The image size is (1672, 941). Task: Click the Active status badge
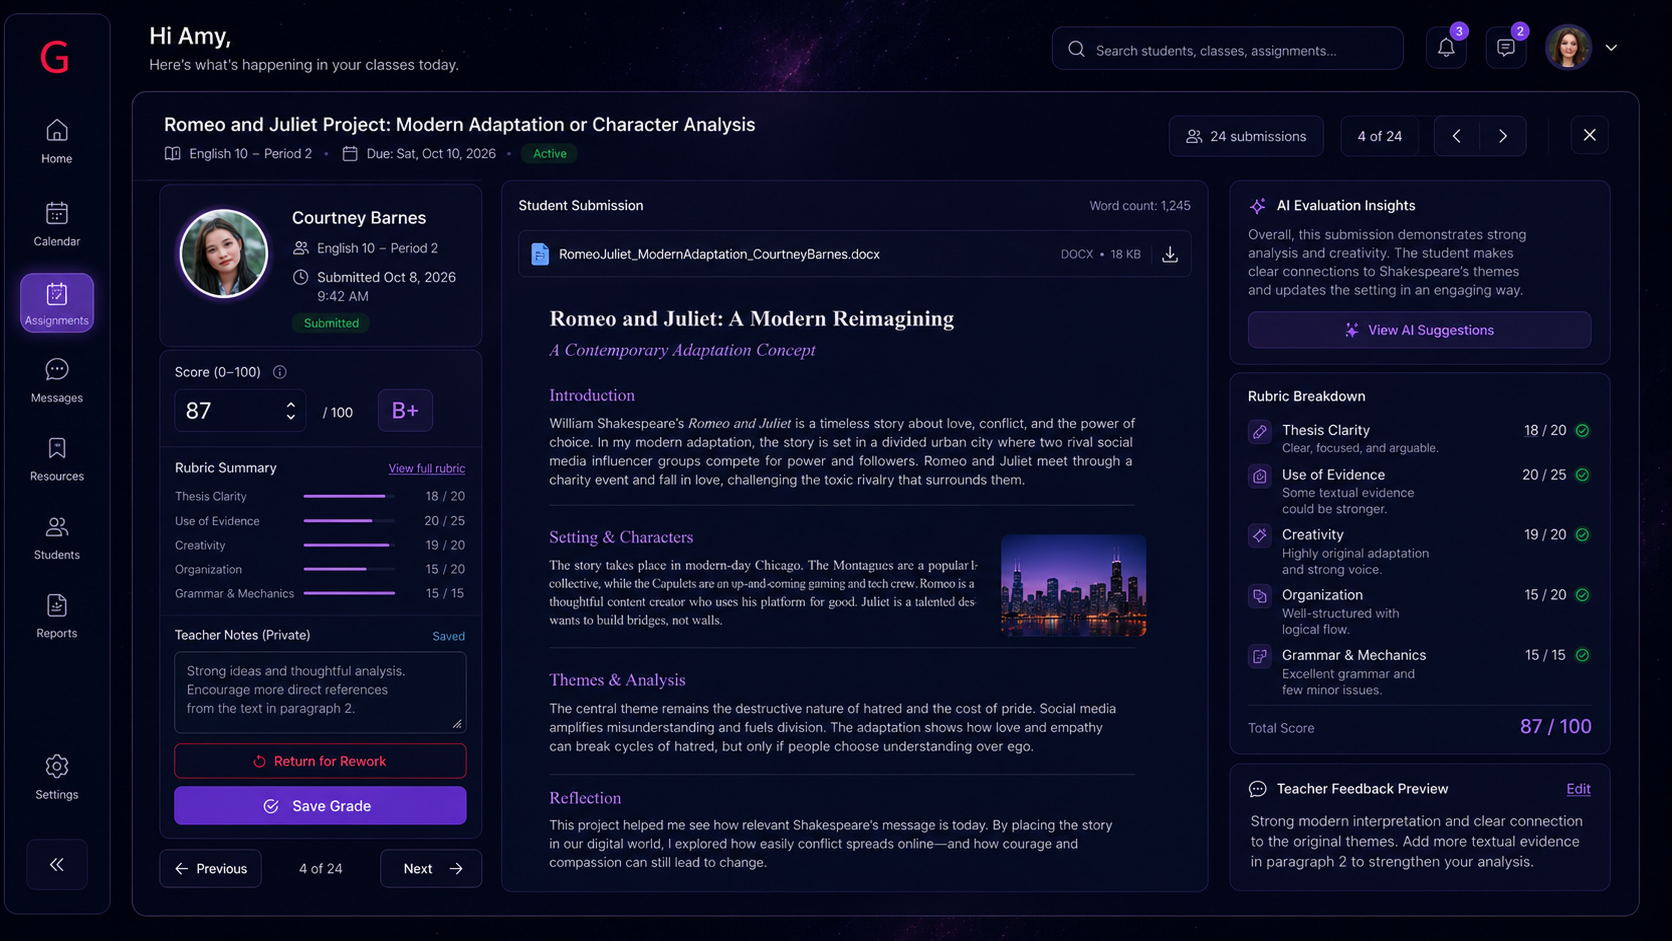pyautogui.click(x=550, y=154)
